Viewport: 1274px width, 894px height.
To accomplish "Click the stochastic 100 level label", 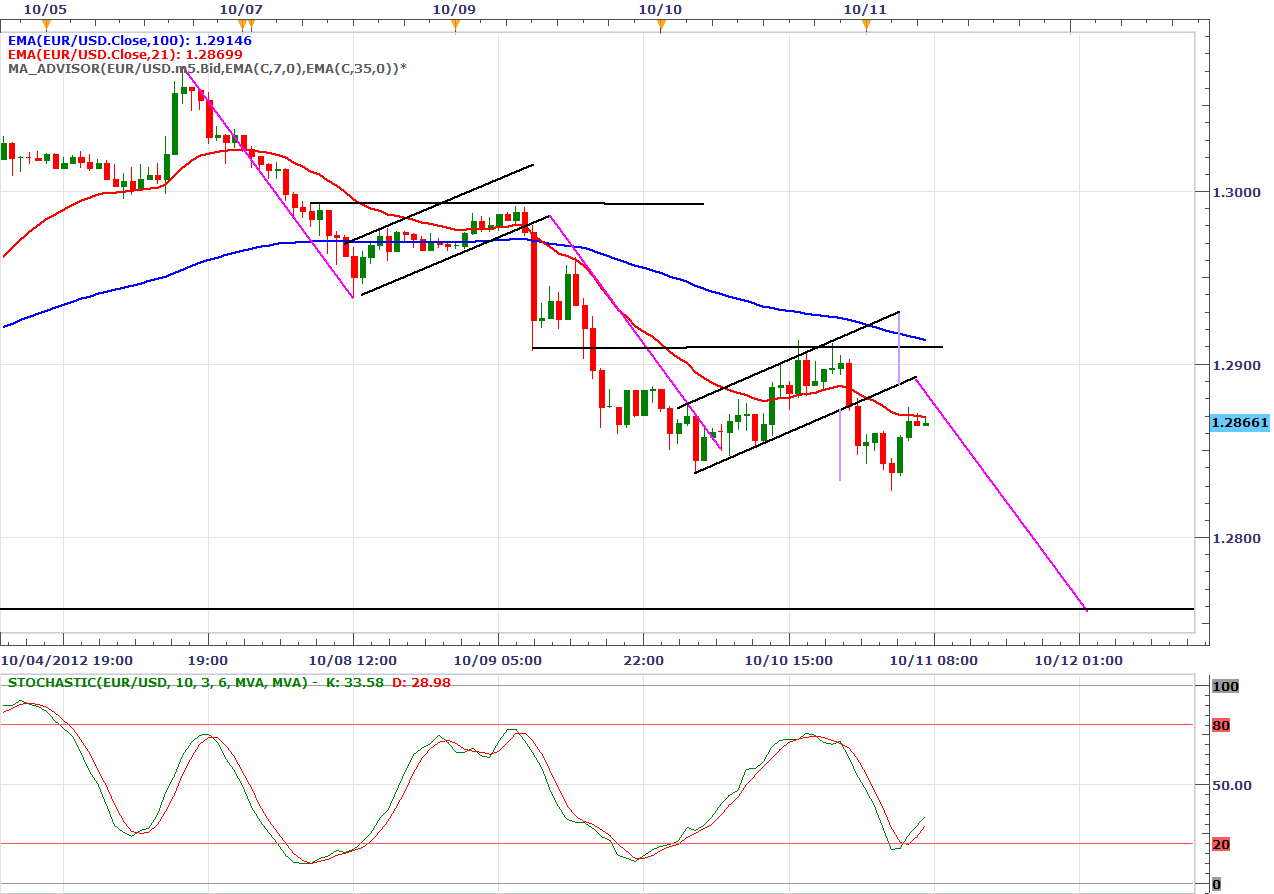I will click(x=1224, y=686).
